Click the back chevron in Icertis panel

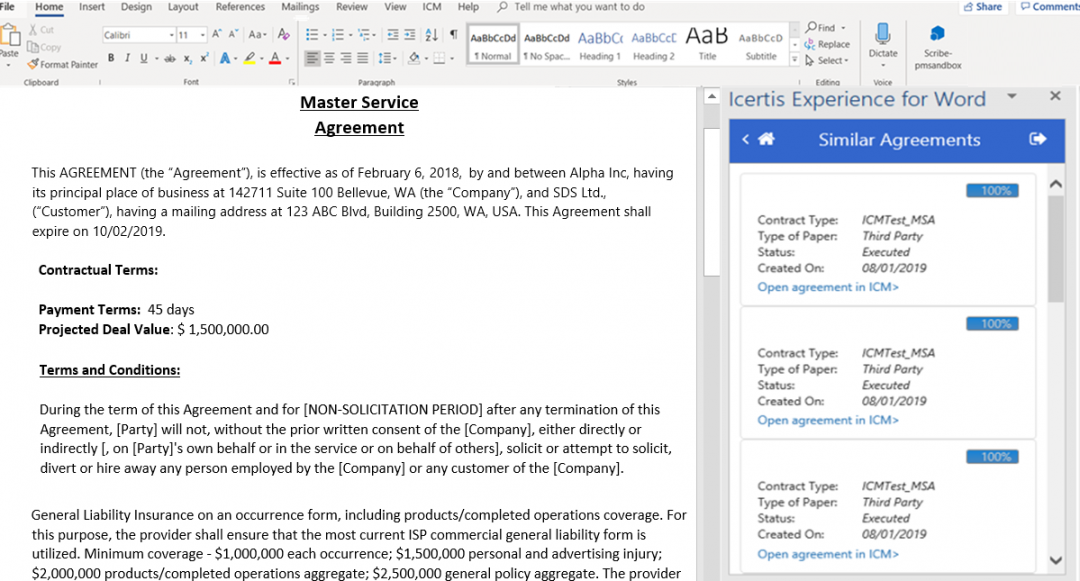(746, 140)
